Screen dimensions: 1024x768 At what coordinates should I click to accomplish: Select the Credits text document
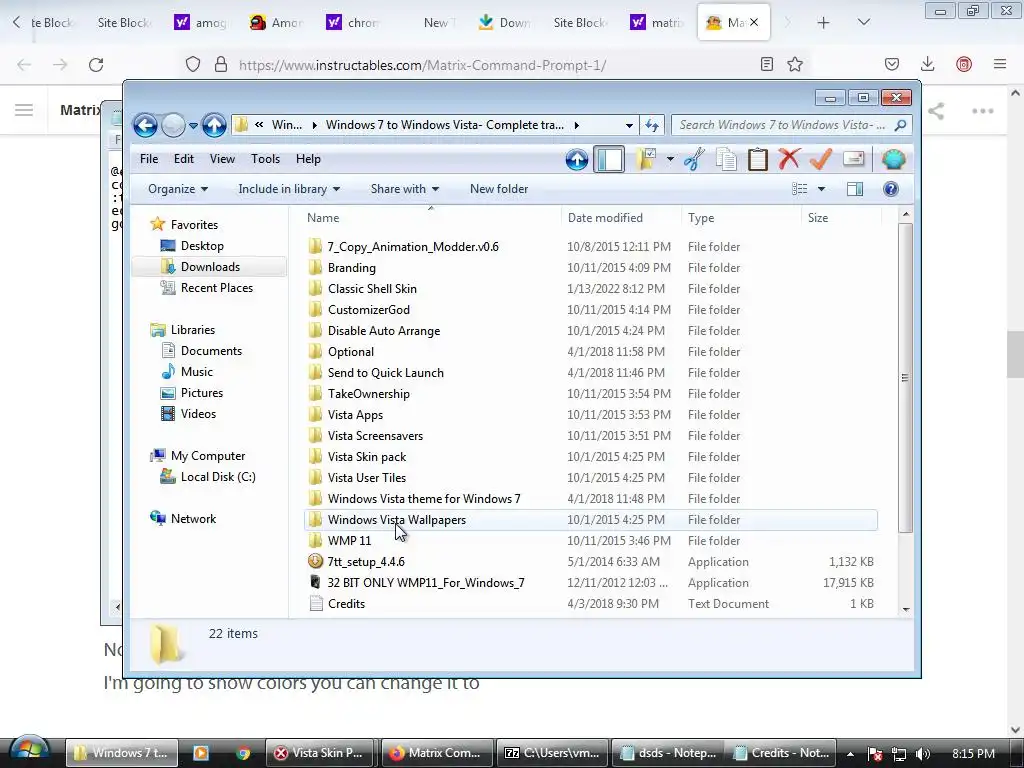346,603
